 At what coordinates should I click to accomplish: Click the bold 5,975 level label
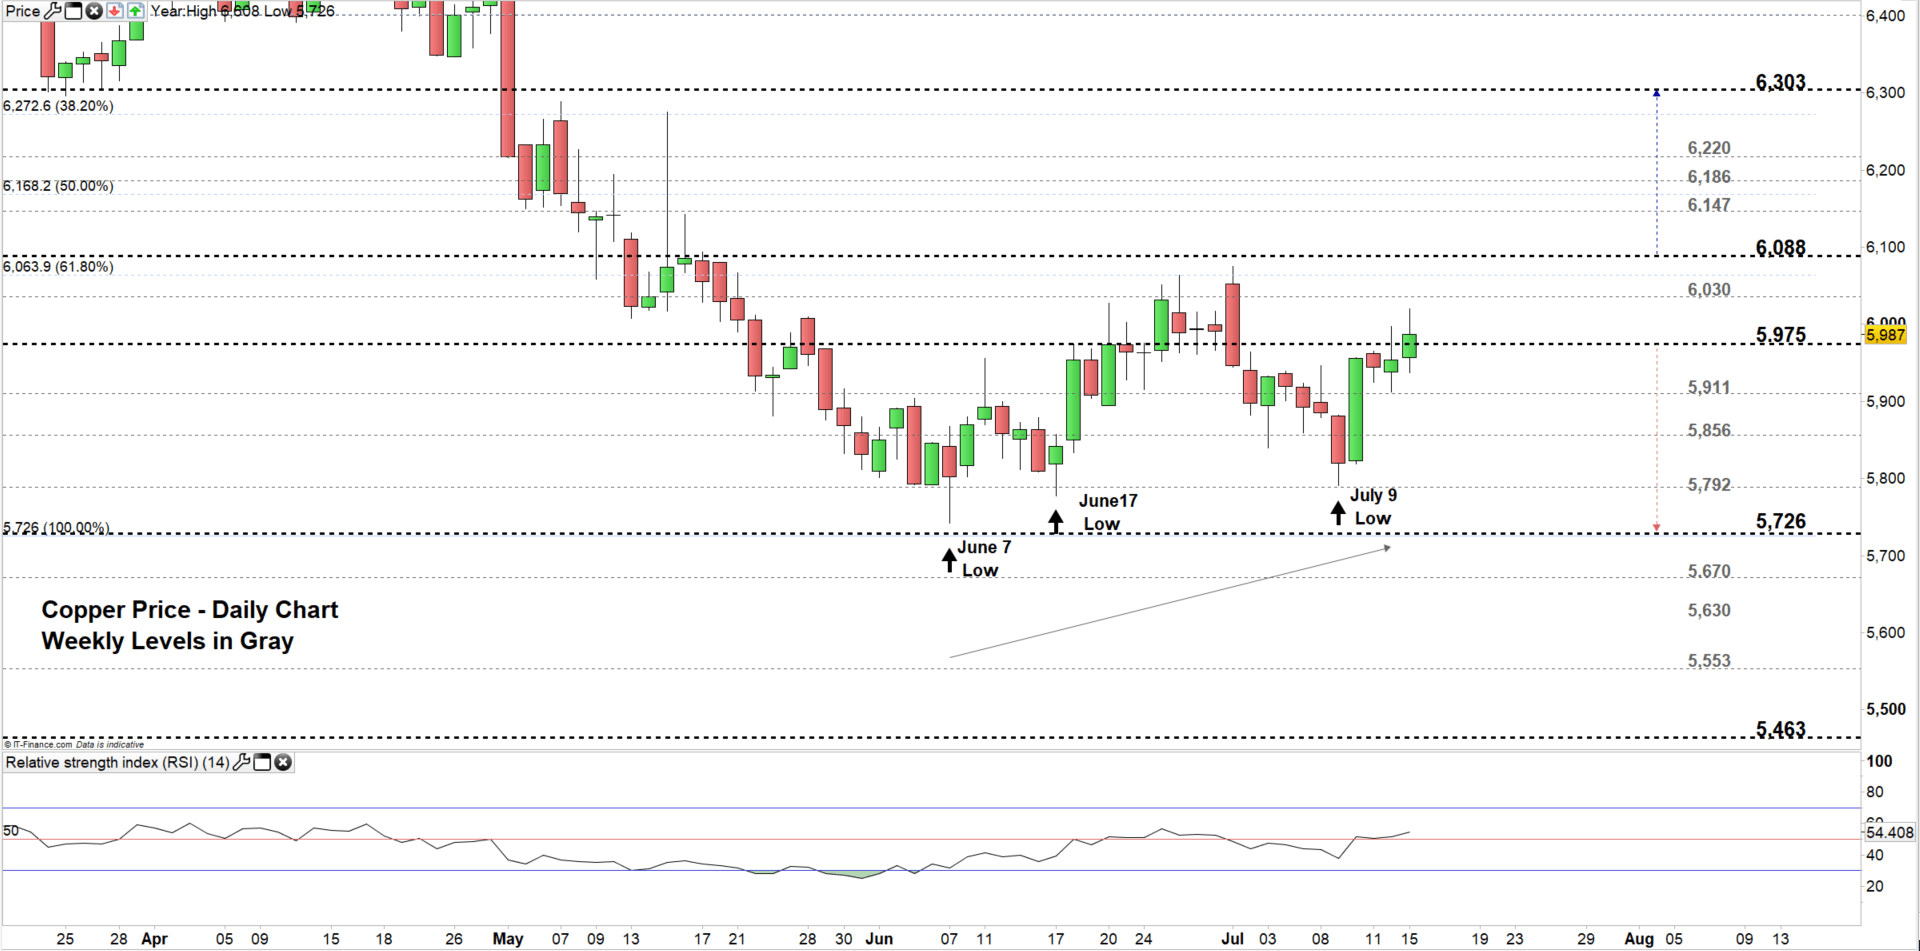[1781, 334]
